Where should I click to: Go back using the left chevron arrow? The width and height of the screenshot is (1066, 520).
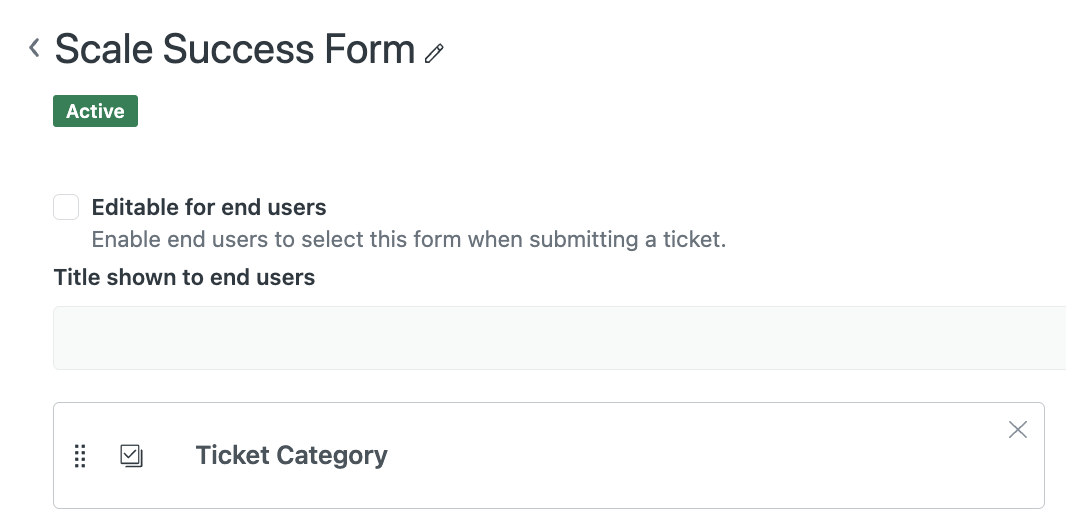(34, 47)
